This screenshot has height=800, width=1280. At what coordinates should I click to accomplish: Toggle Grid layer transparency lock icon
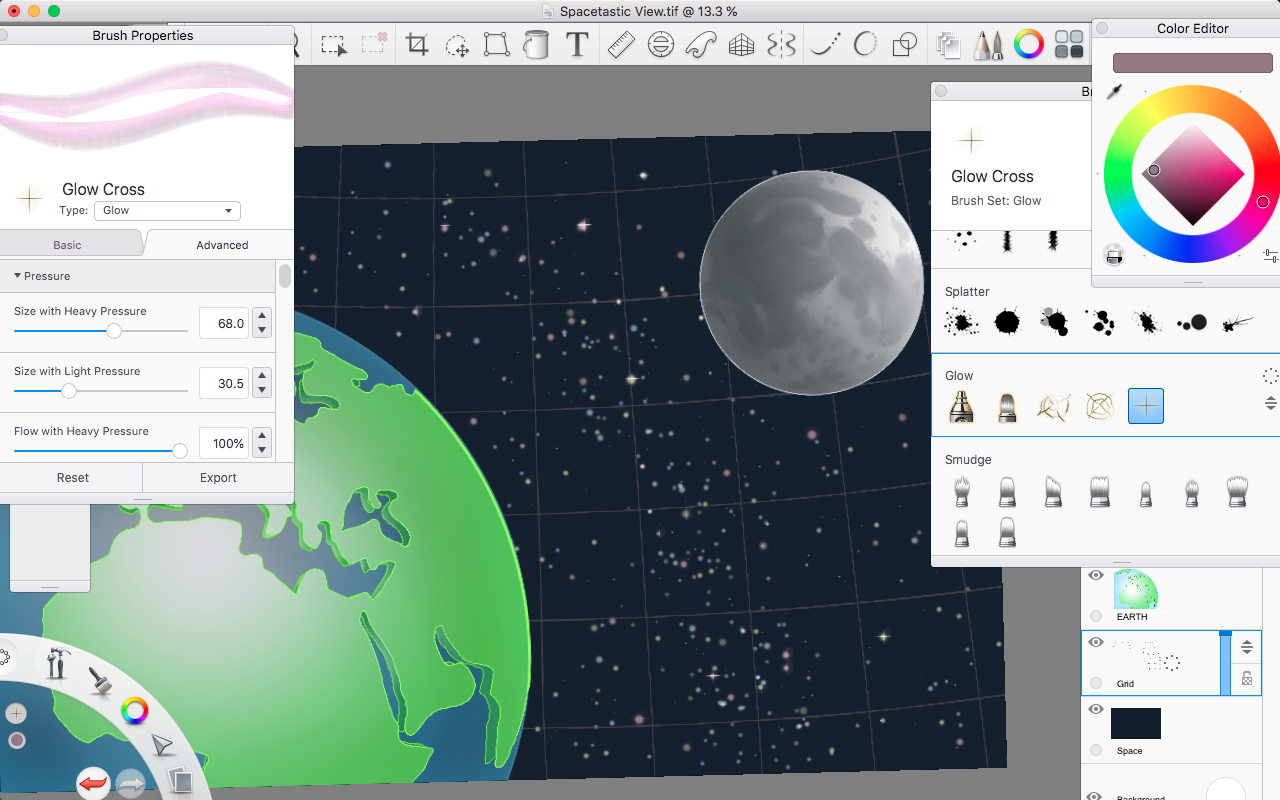click(1247, 678)
